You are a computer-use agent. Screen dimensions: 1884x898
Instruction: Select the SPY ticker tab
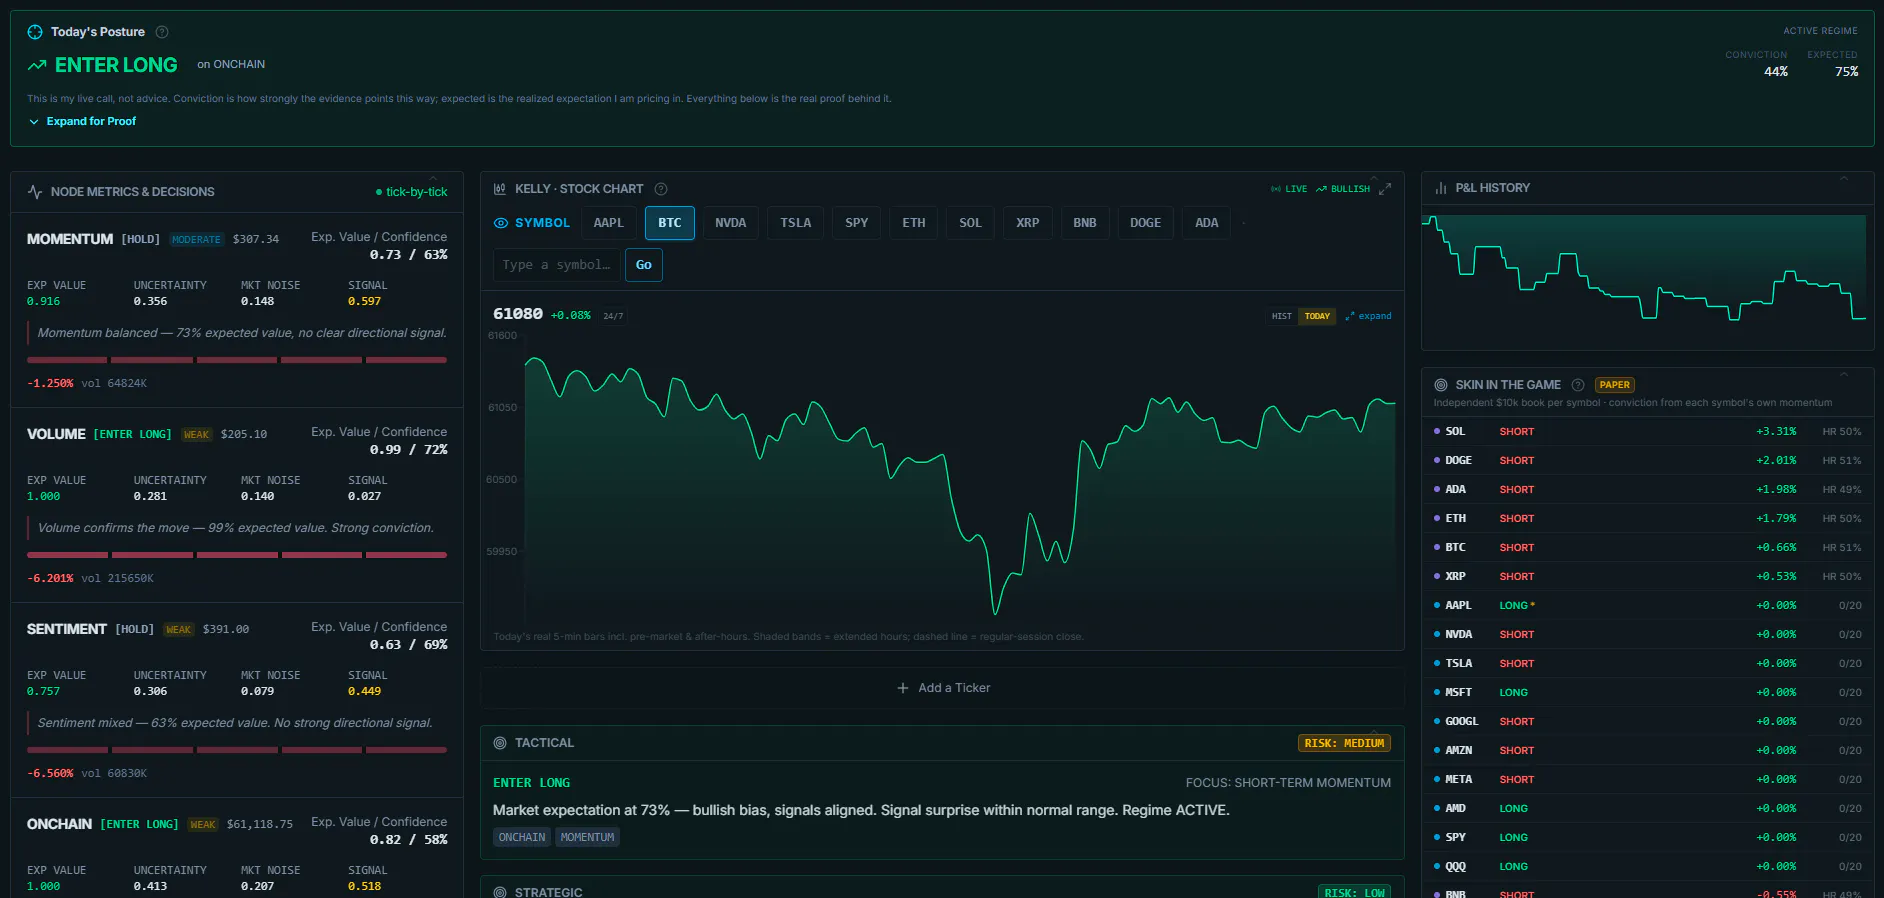point(857,223)
